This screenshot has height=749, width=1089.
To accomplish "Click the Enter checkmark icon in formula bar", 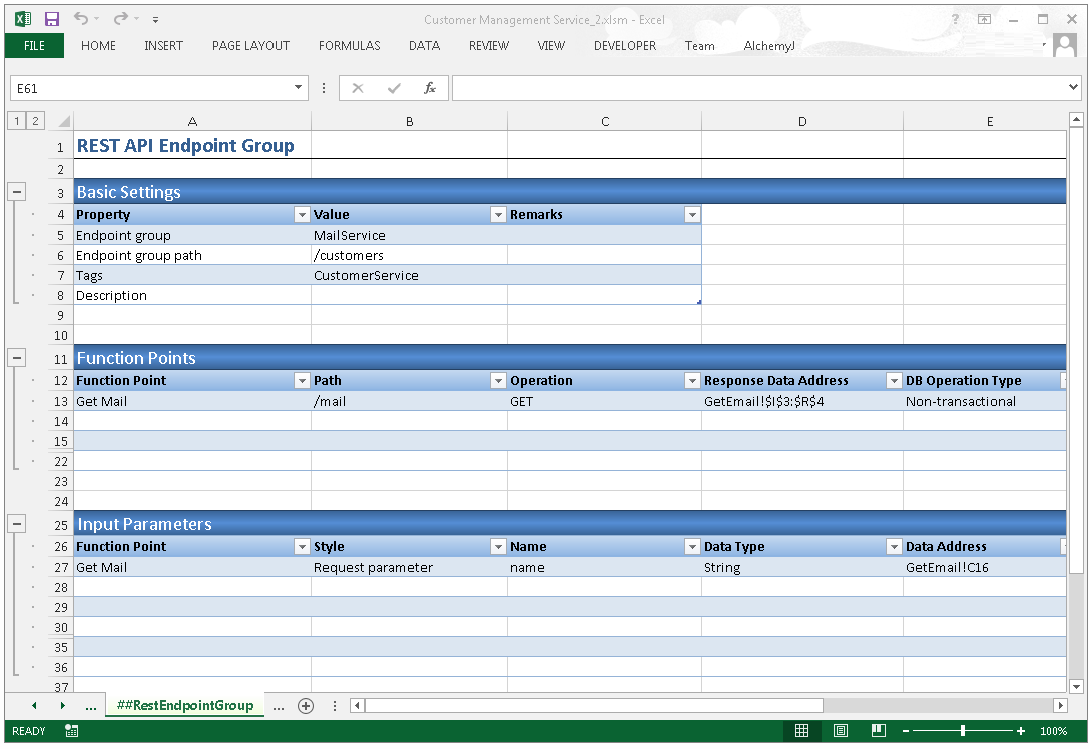I will click(x=394, y=88).
